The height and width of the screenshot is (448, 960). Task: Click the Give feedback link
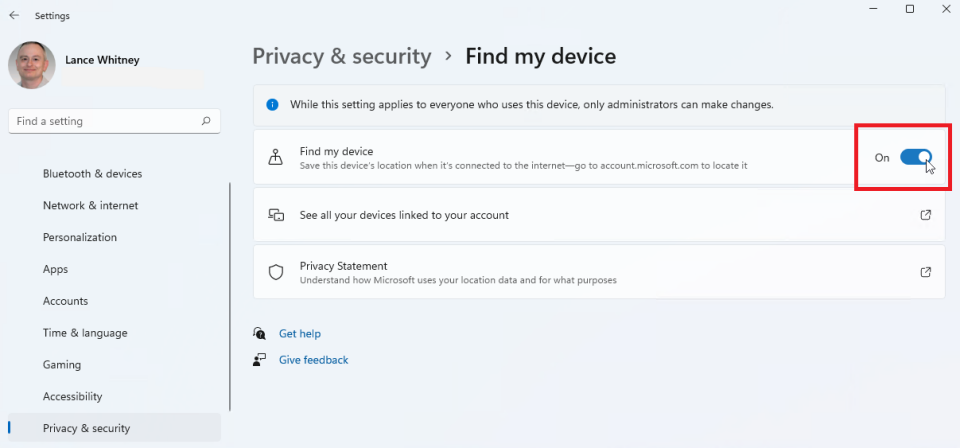coord(314,360)
